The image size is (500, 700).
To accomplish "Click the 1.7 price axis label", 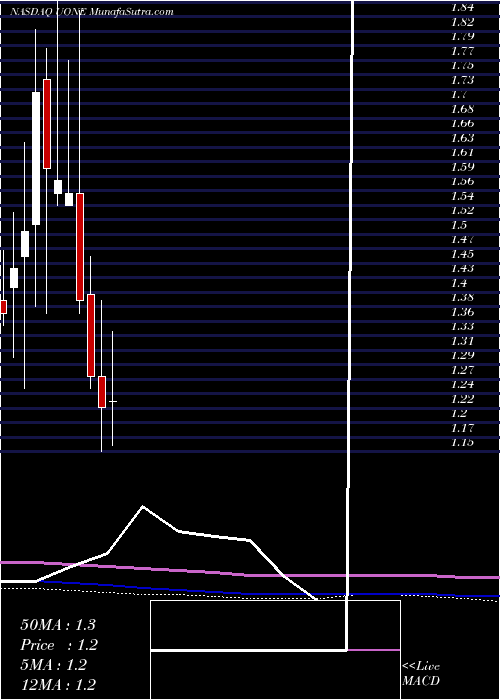I will [458, 94].
